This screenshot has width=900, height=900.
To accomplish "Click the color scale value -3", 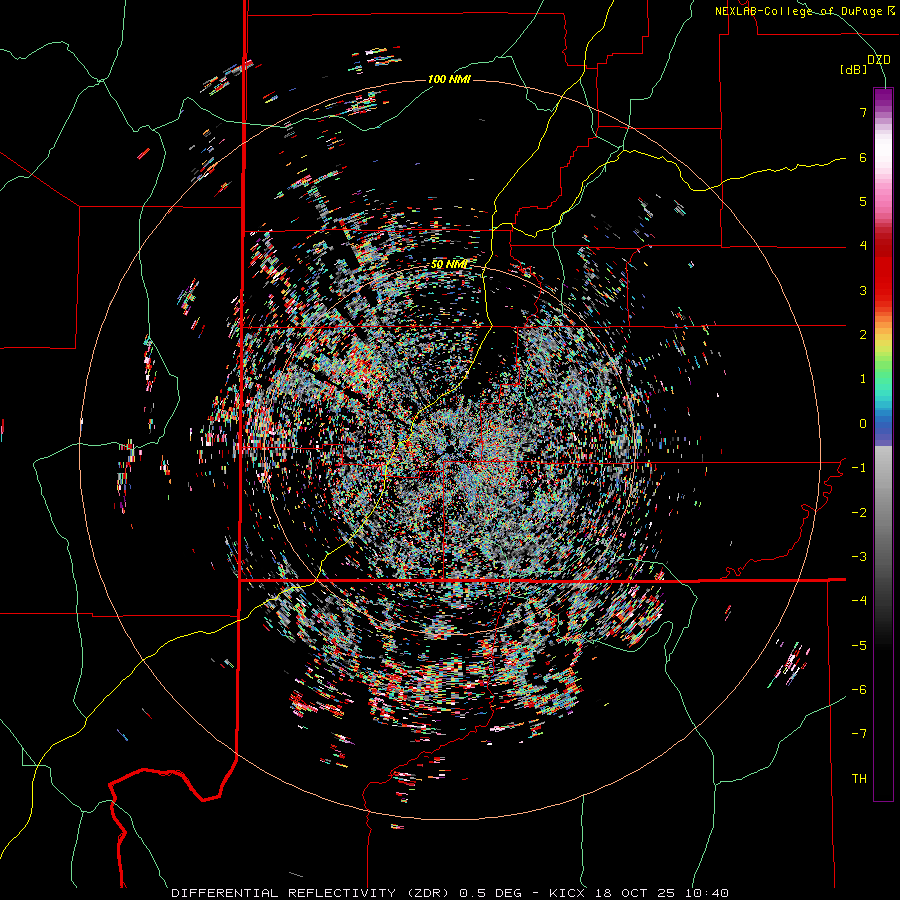I will [x=859, y=557].
